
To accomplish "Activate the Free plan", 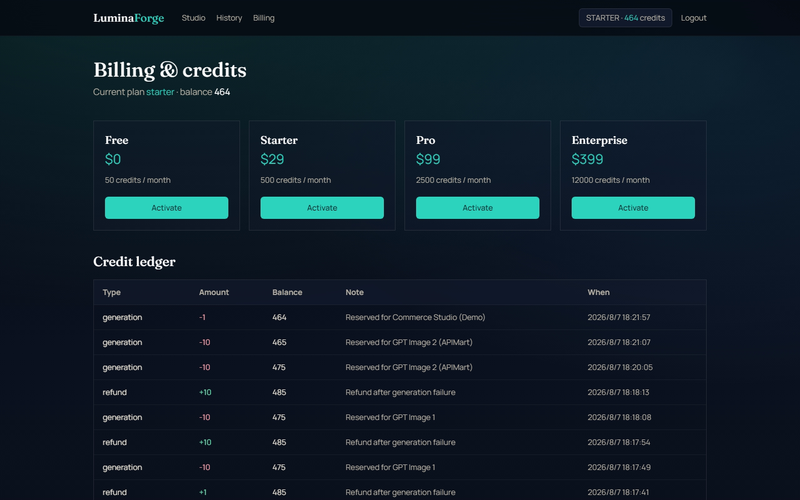I will [x=166, y=208].
